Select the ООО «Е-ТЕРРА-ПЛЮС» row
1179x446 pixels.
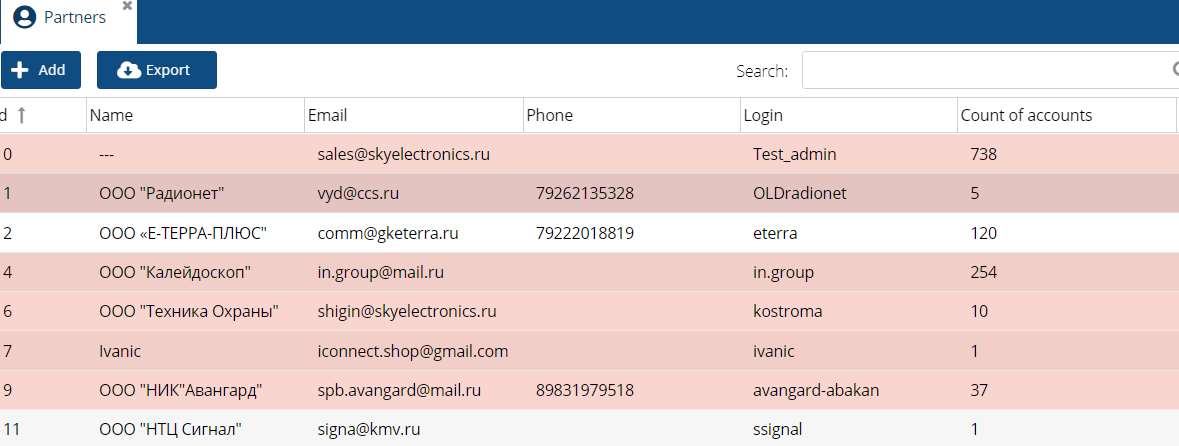click(x=590, y=233)
